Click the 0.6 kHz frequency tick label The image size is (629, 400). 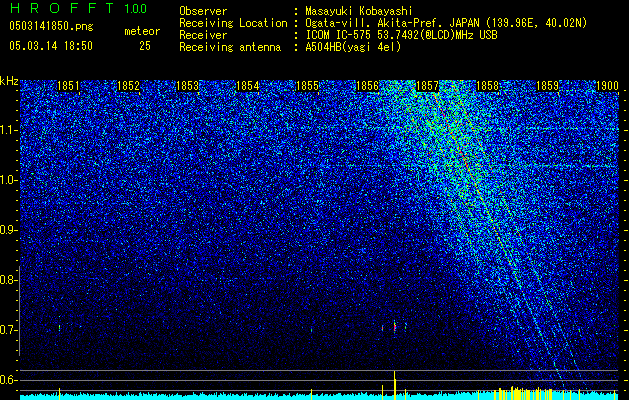[x=8, y=380]
